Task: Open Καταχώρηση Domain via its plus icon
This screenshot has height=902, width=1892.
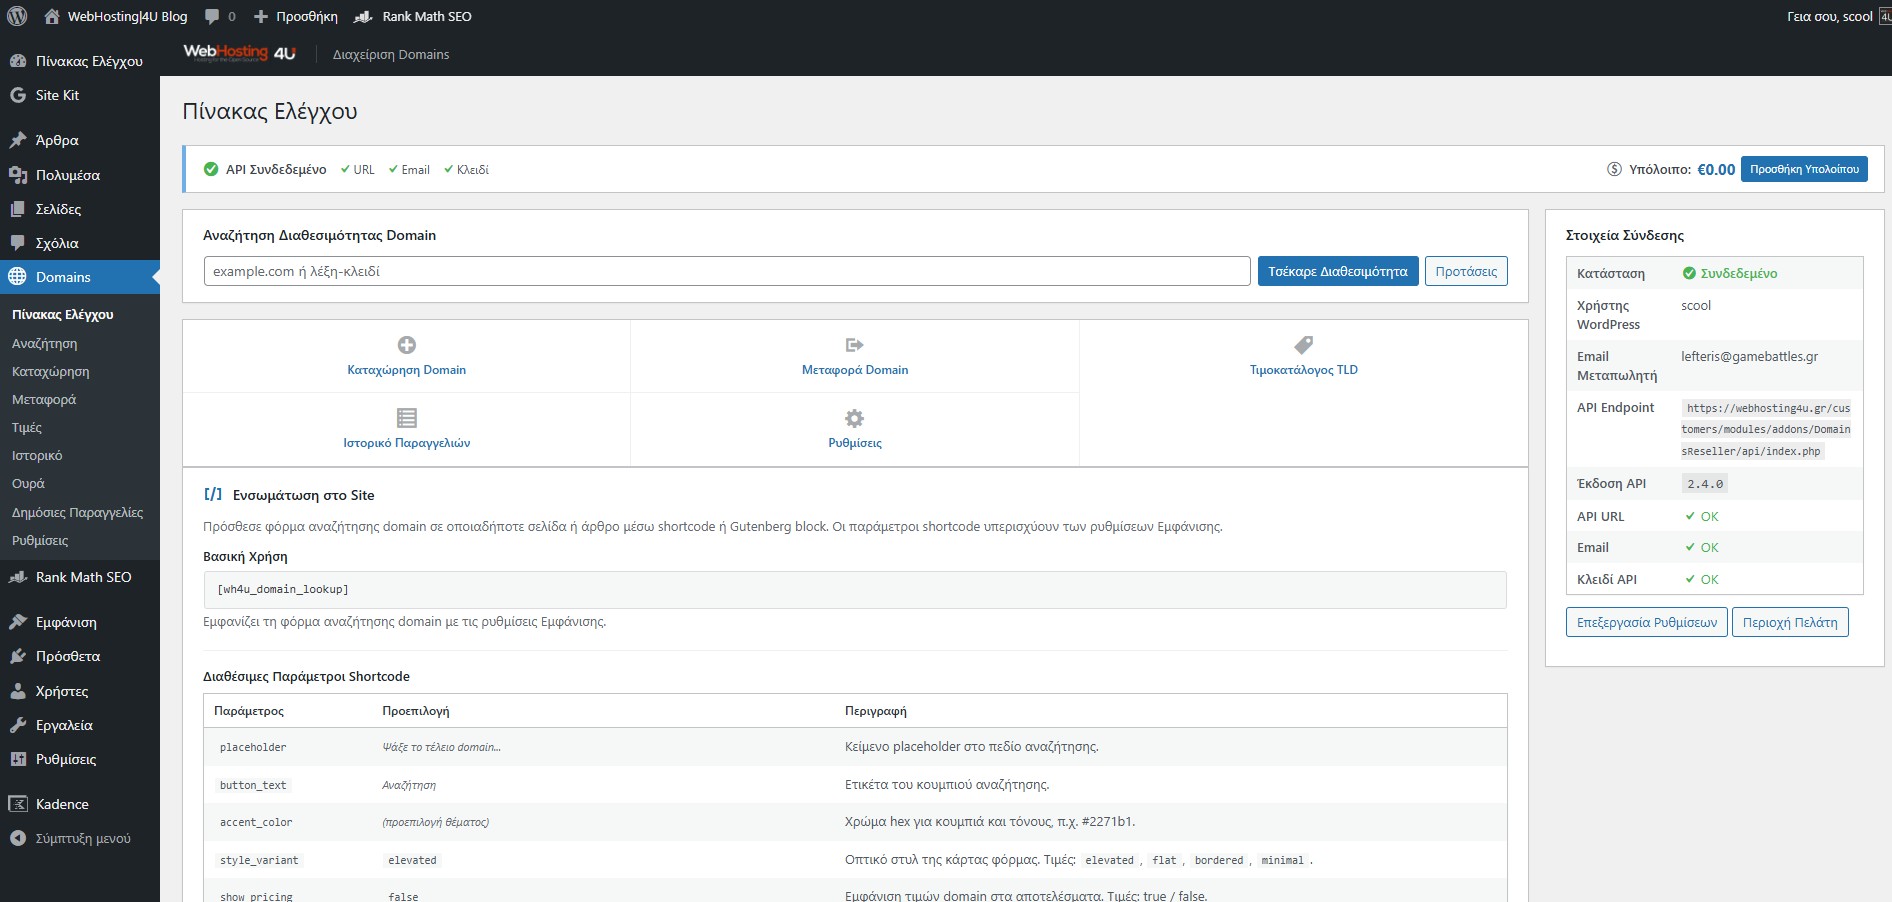Action: click(406, 344)
